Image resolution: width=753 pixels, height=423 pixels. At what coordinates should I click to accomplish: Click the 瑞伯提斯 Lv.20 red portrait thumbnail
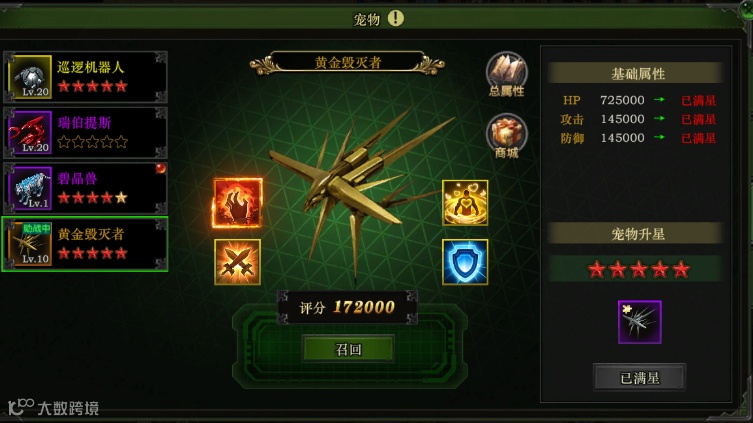(30, 133)
